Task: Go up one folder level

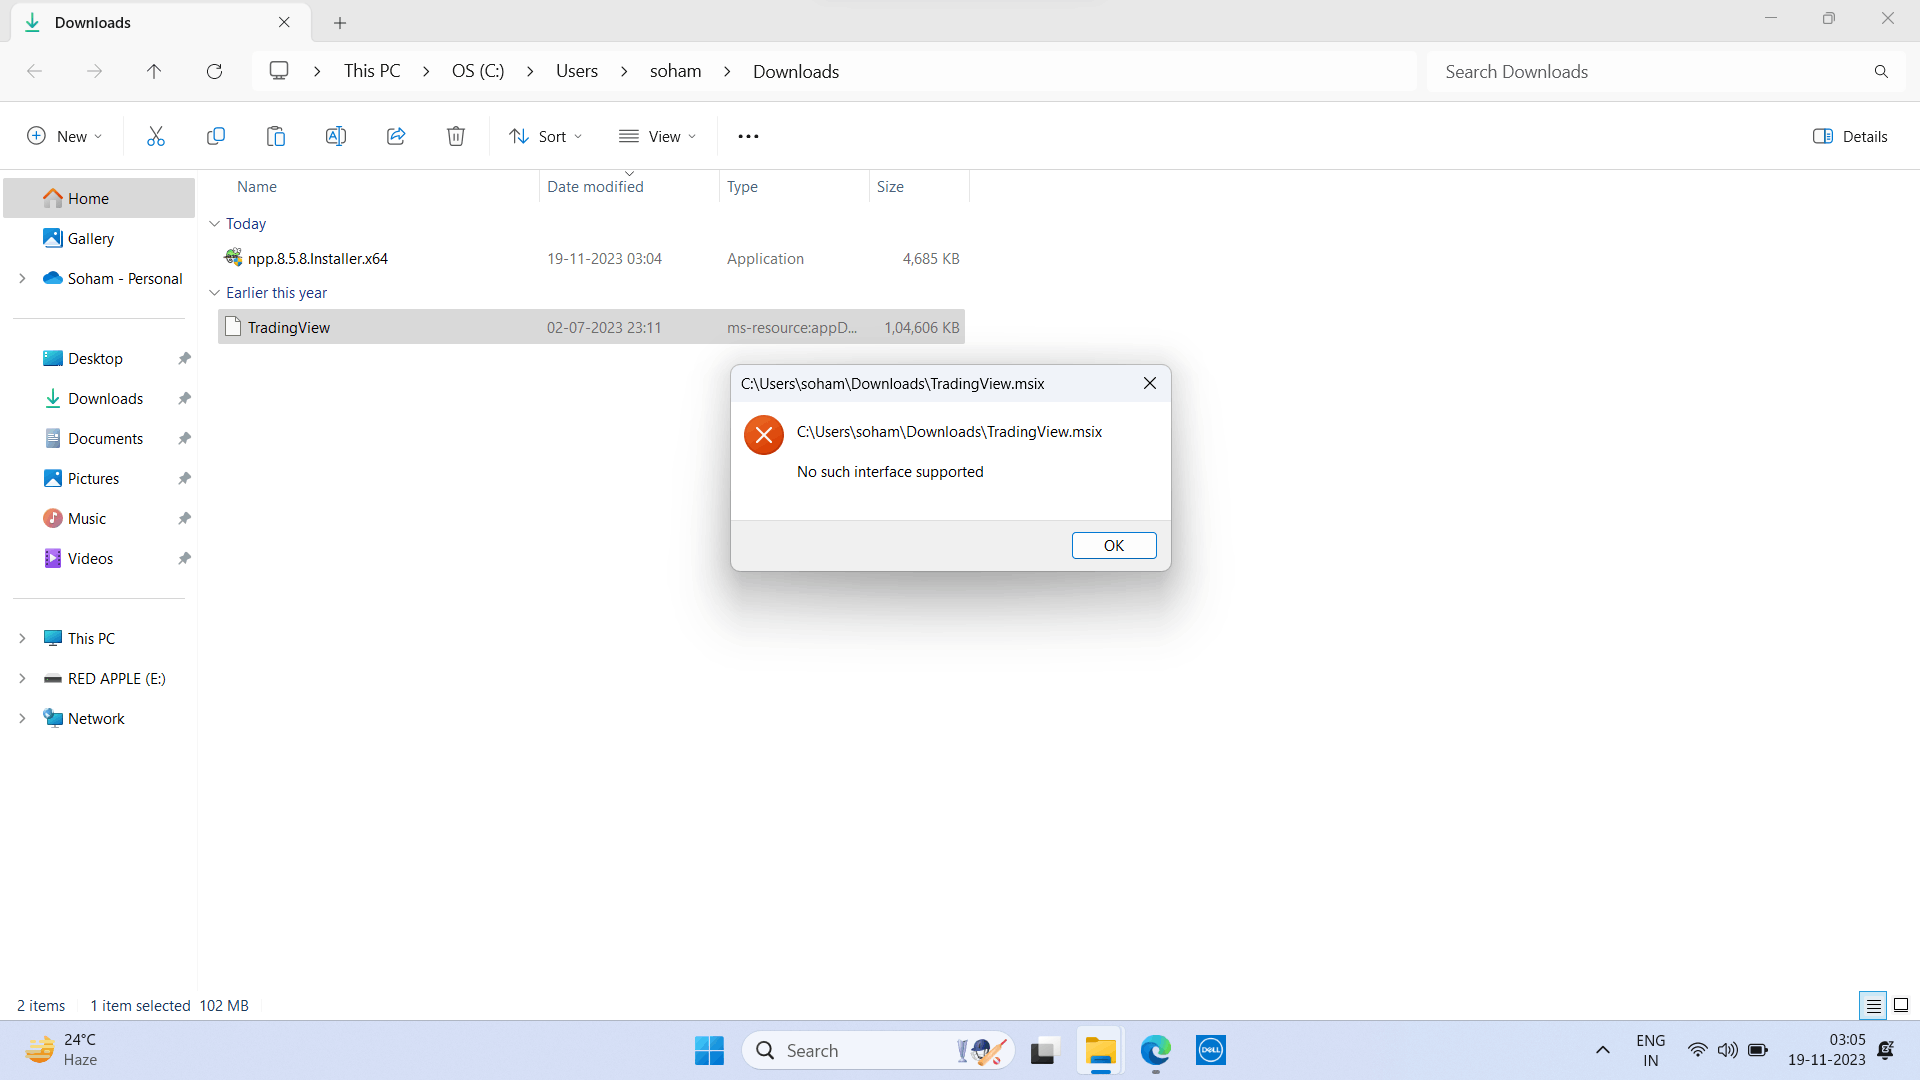Action: (154, 71)
